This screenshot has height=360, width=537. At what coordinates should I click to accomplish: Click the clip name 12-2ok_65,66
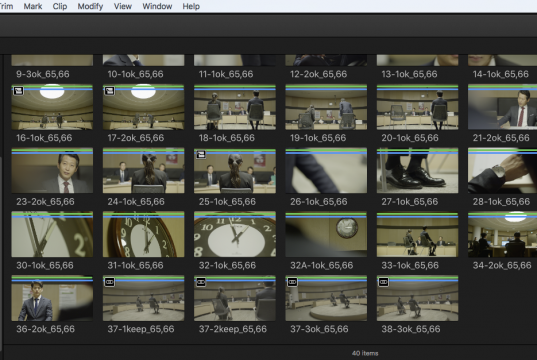click(x=319, y=74)
